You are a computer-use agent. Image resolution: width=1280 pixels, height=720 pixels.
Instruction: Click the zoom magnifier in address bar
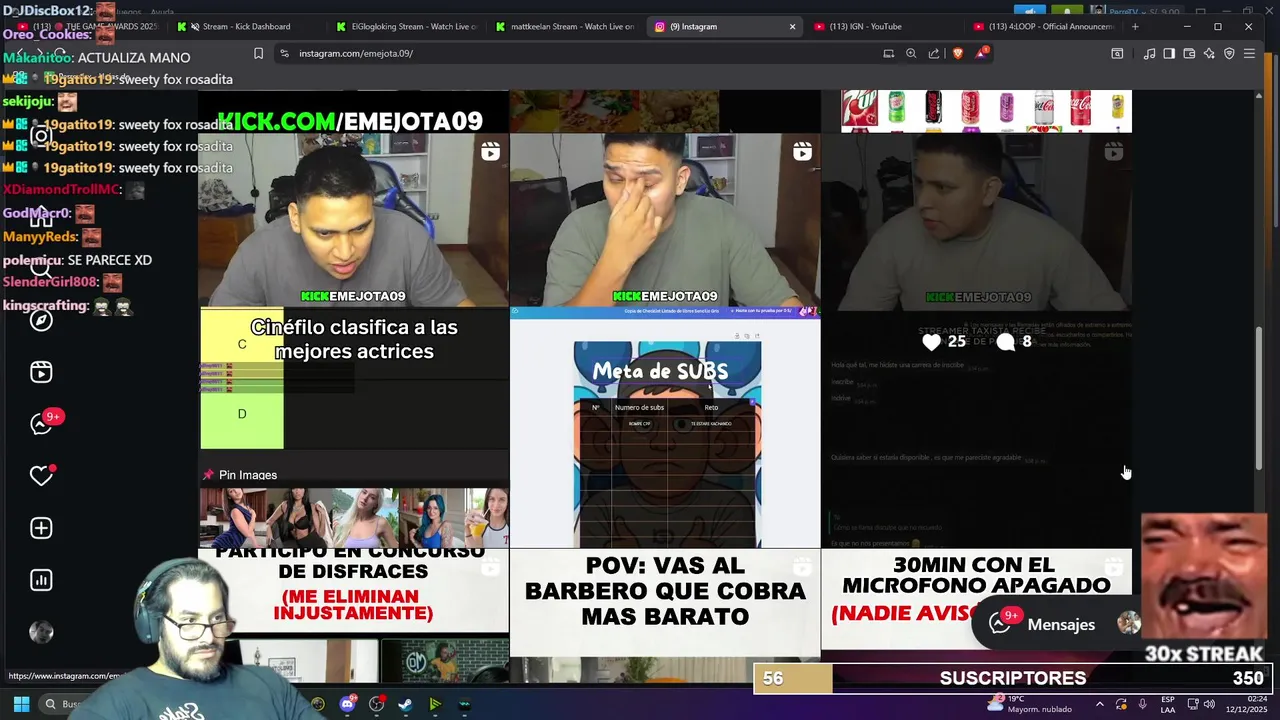[x=911, y=53]
